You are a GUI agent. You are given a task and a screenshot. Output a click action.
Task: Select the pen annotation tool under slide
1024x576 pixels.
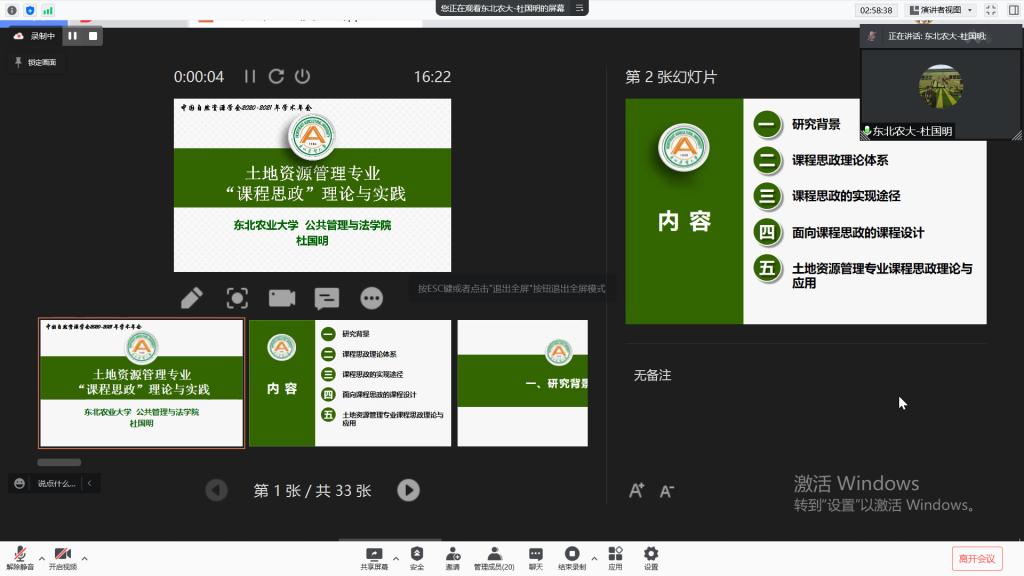pyautogui.click(x=192, y=297)
